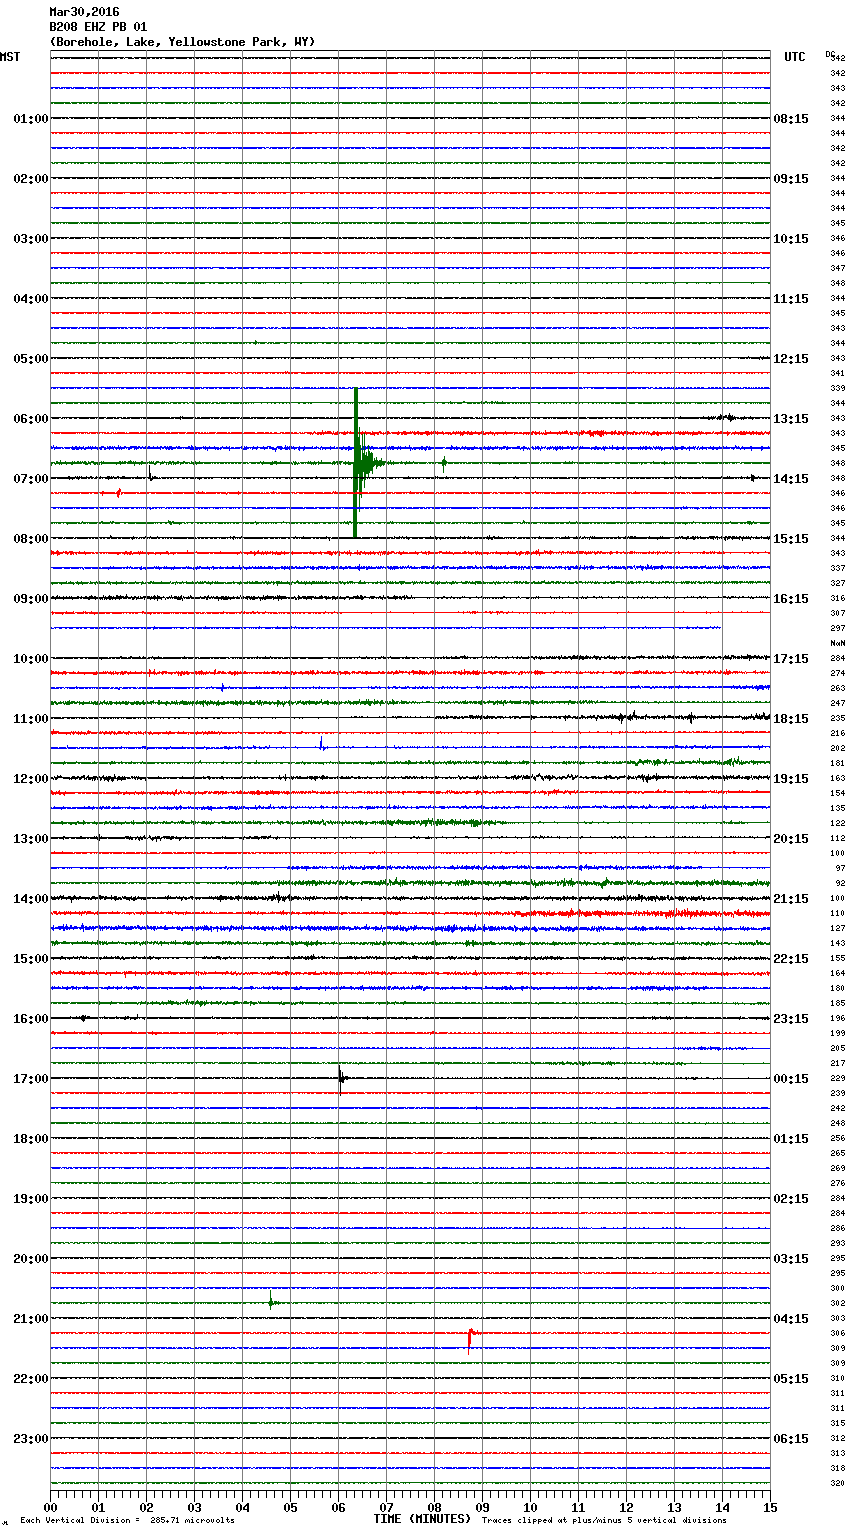Select the "05:00" MST hour label

click(31, 359)
